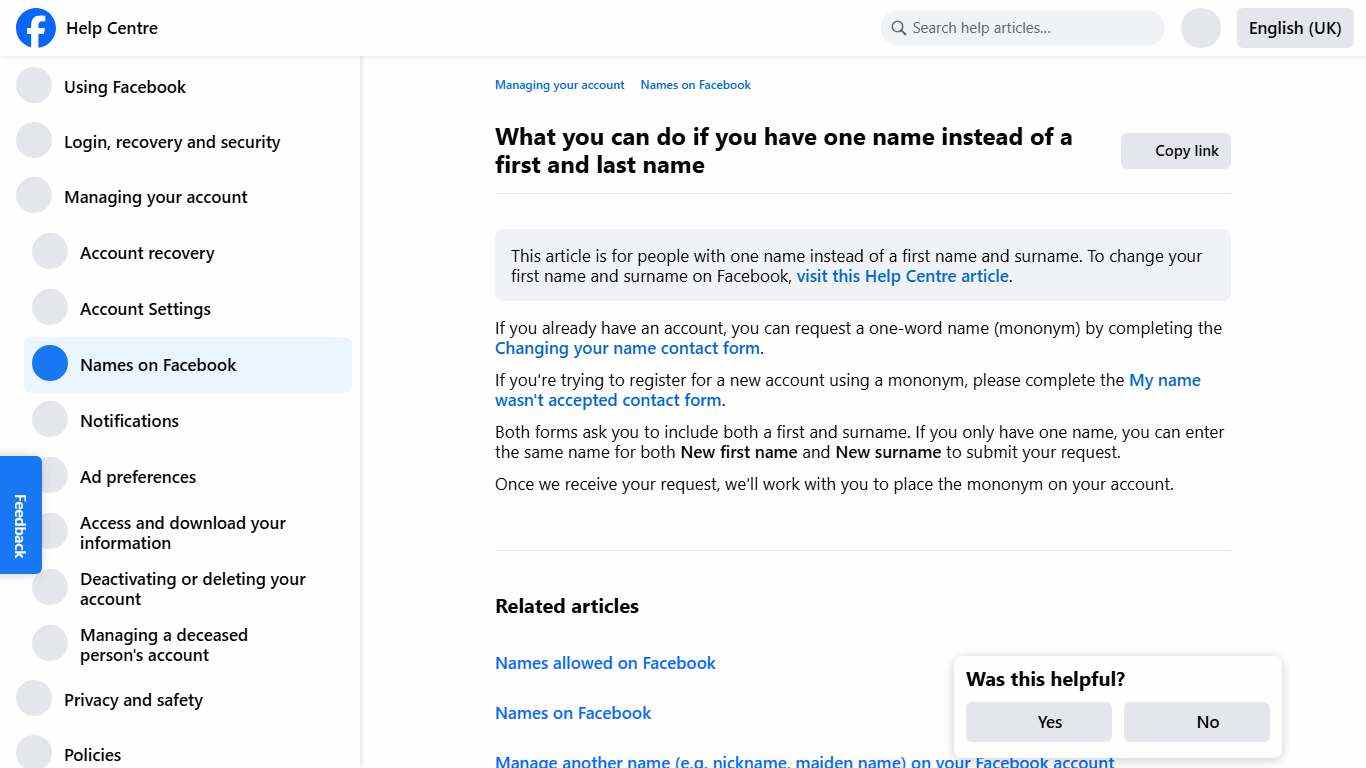Click inside the Search help articles field

click(1020, 28)
